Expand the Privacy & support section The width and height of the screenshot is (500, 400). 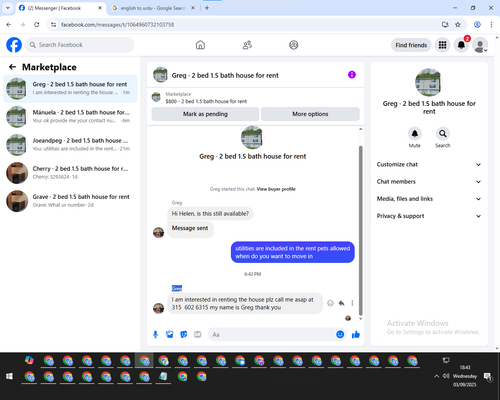point(429,216)
